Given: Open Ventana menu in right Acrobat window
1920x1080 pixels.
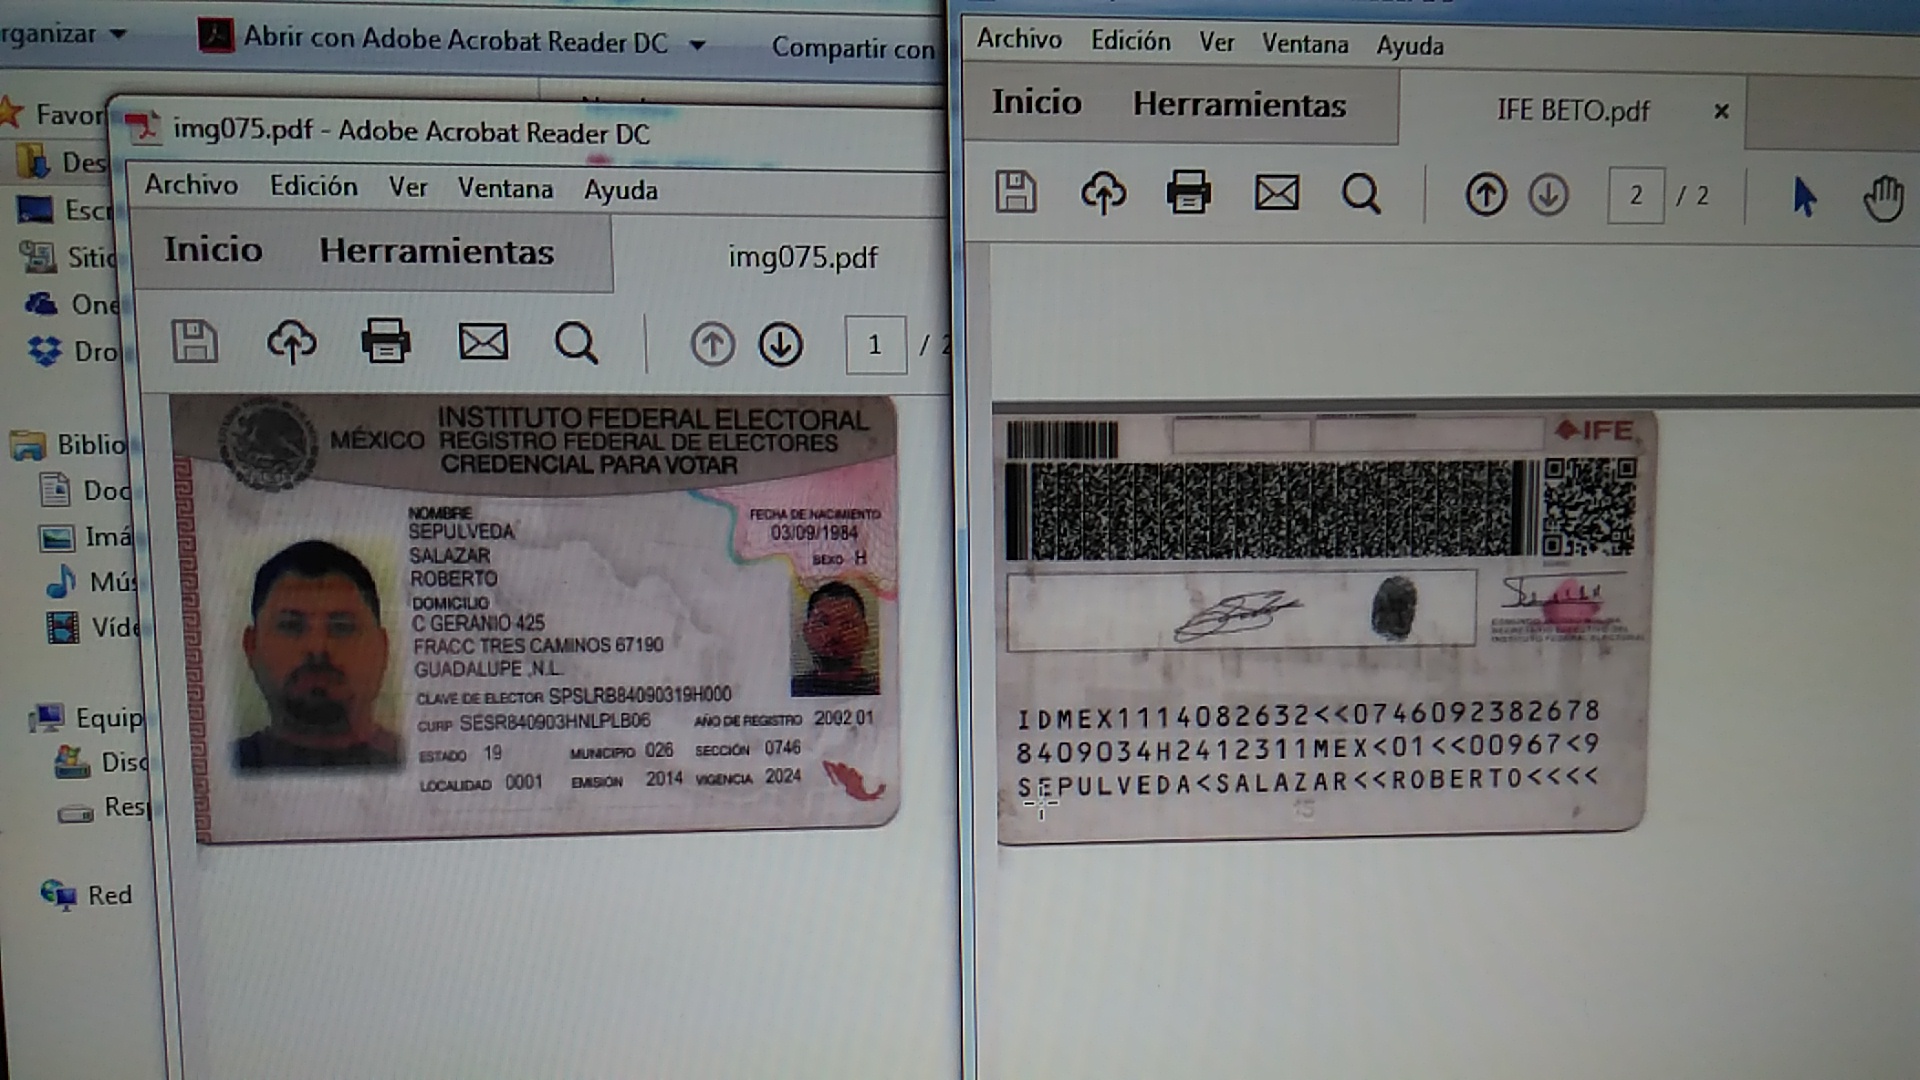Looking at the screenshot, I should coord(1304,44).
